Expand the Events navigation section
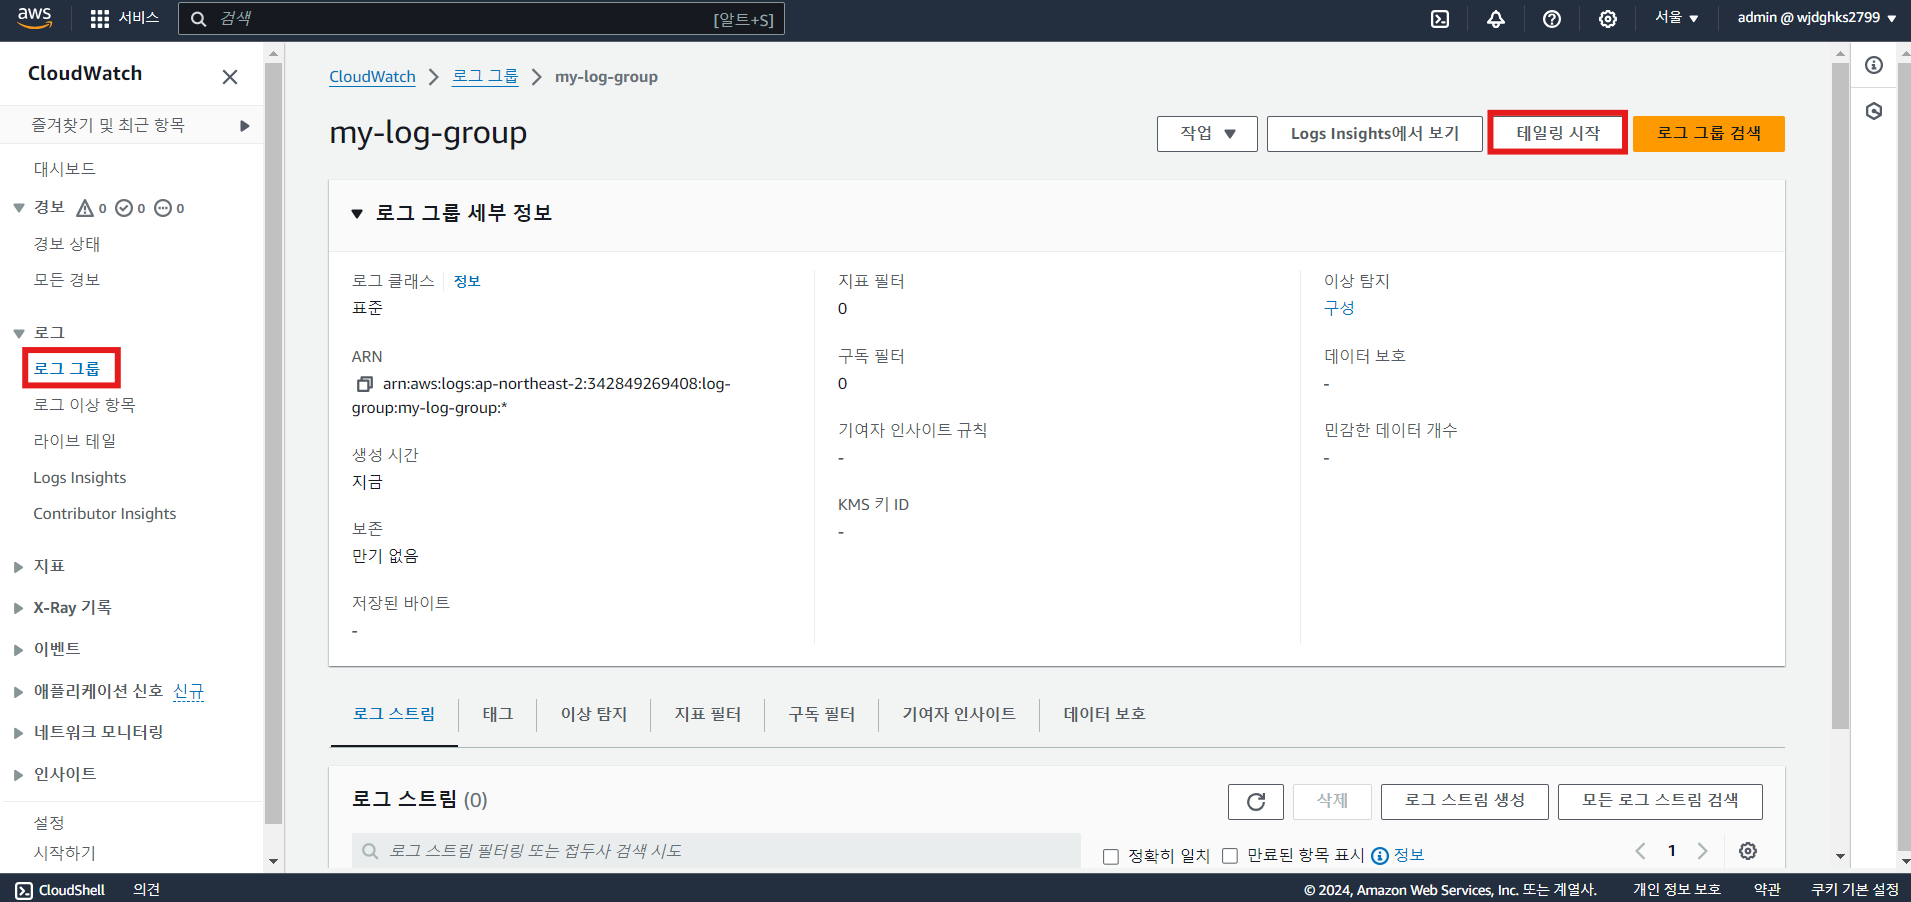This screenshot has width=1911, height=902. pos(19,650)
